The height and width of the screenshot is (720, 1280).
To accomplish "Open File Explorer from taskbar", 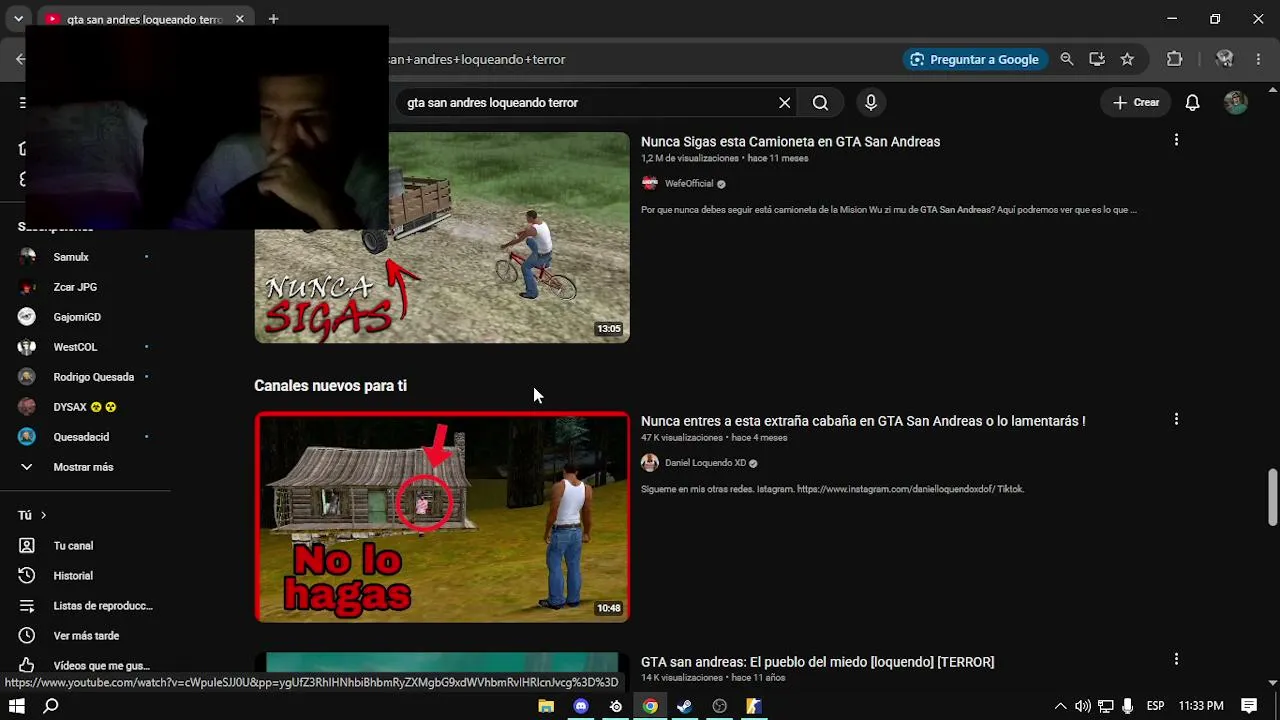I will [x=546, y=706].
